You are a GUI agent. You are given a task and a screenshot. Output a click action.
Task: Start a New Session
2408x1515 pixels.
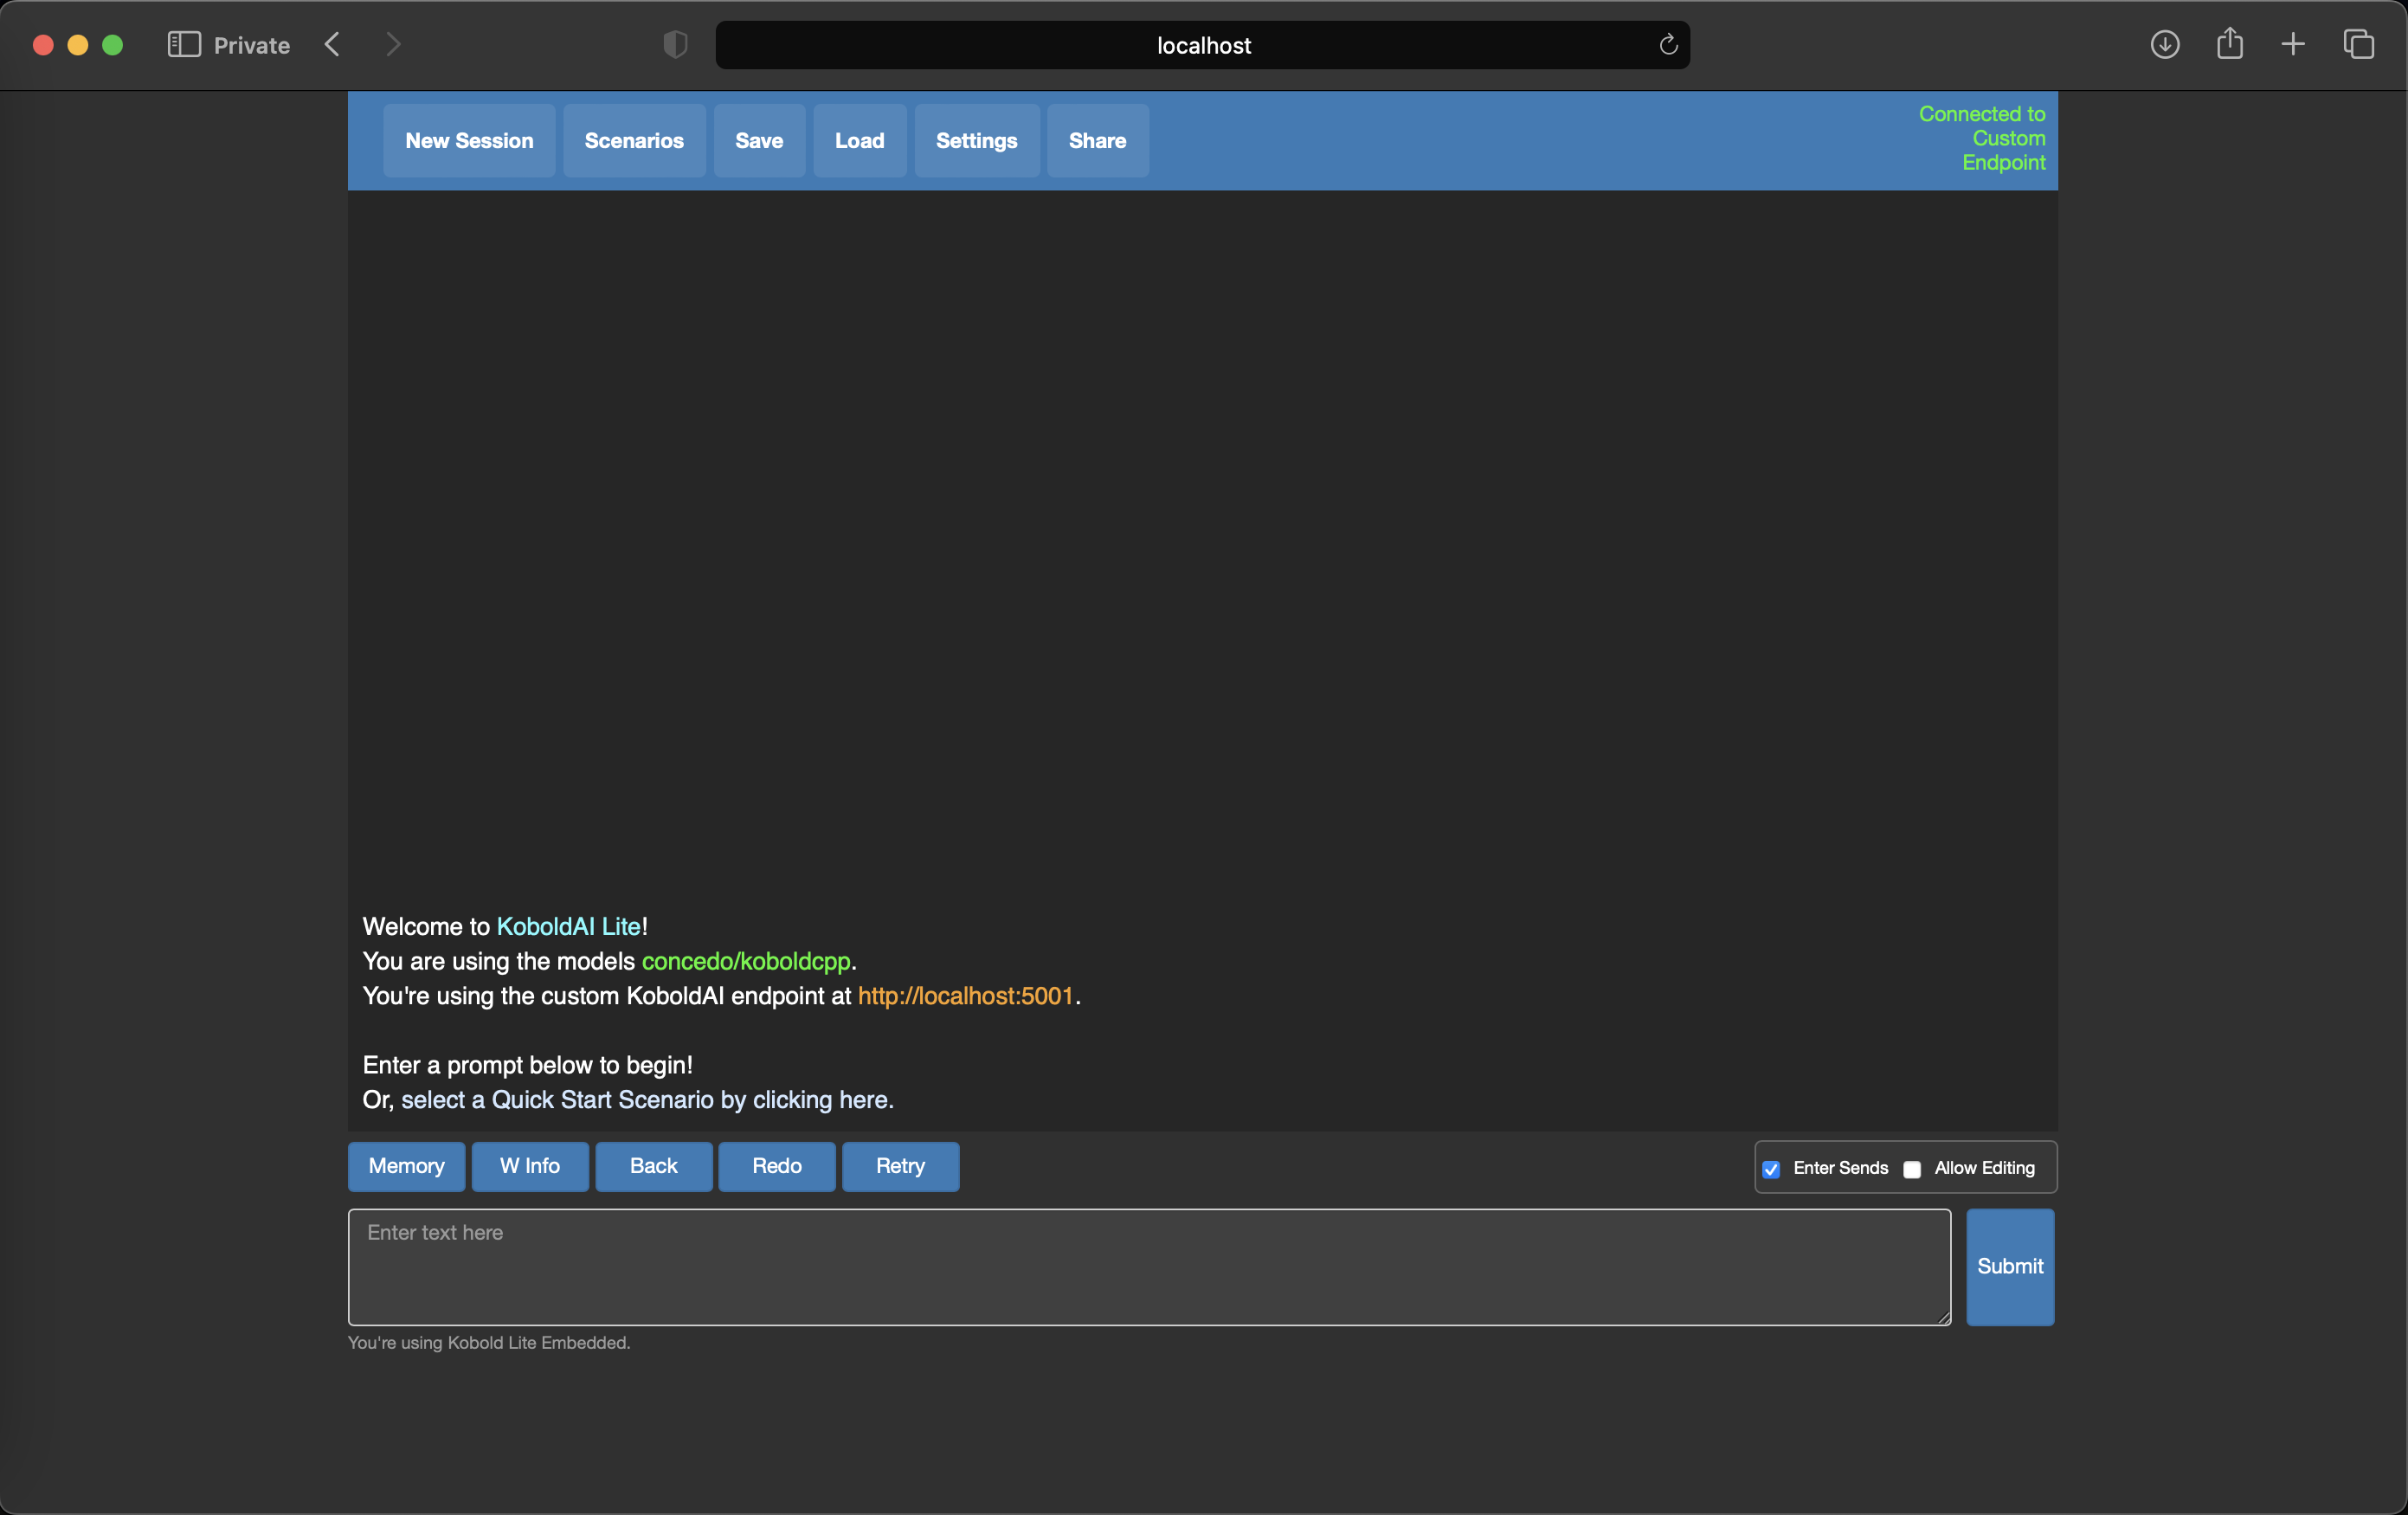click(469, 141)
